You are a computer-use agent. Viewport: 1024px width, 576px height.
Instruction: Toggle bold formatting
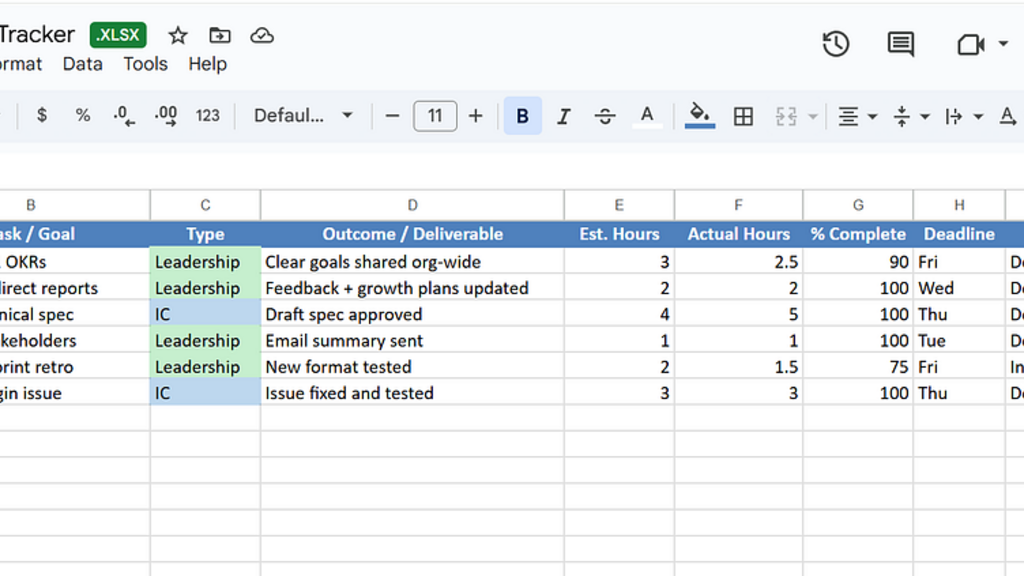pos(522,116)
